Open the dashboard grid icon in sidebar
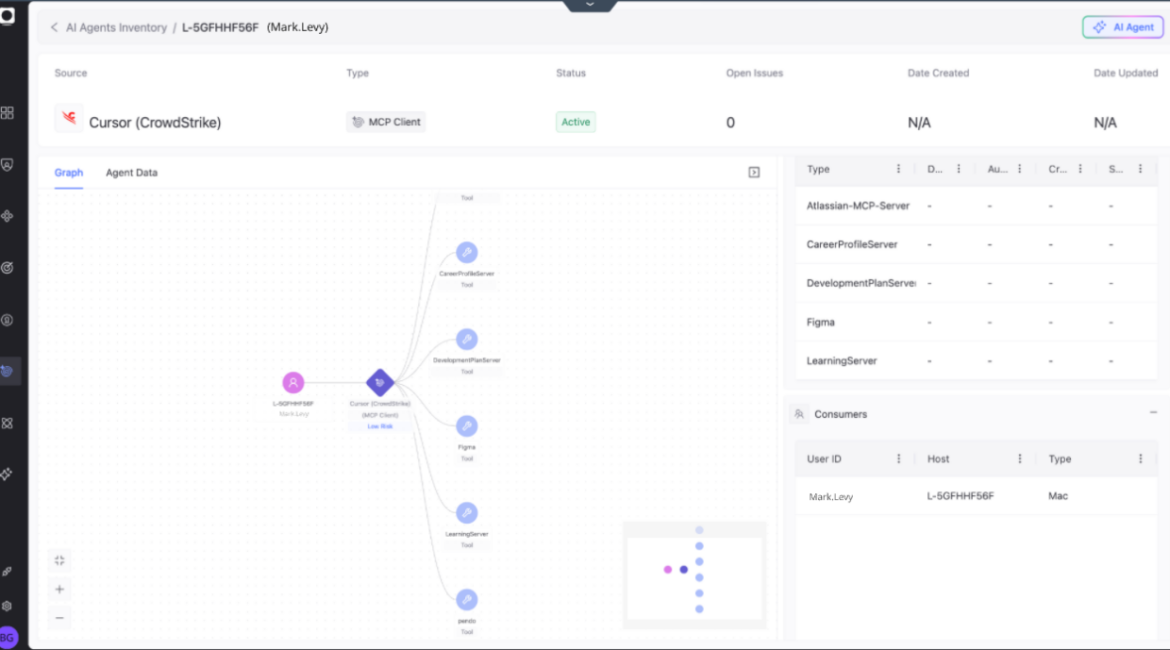The height and width of the screenshot is (650, 1170). (9, 113)
